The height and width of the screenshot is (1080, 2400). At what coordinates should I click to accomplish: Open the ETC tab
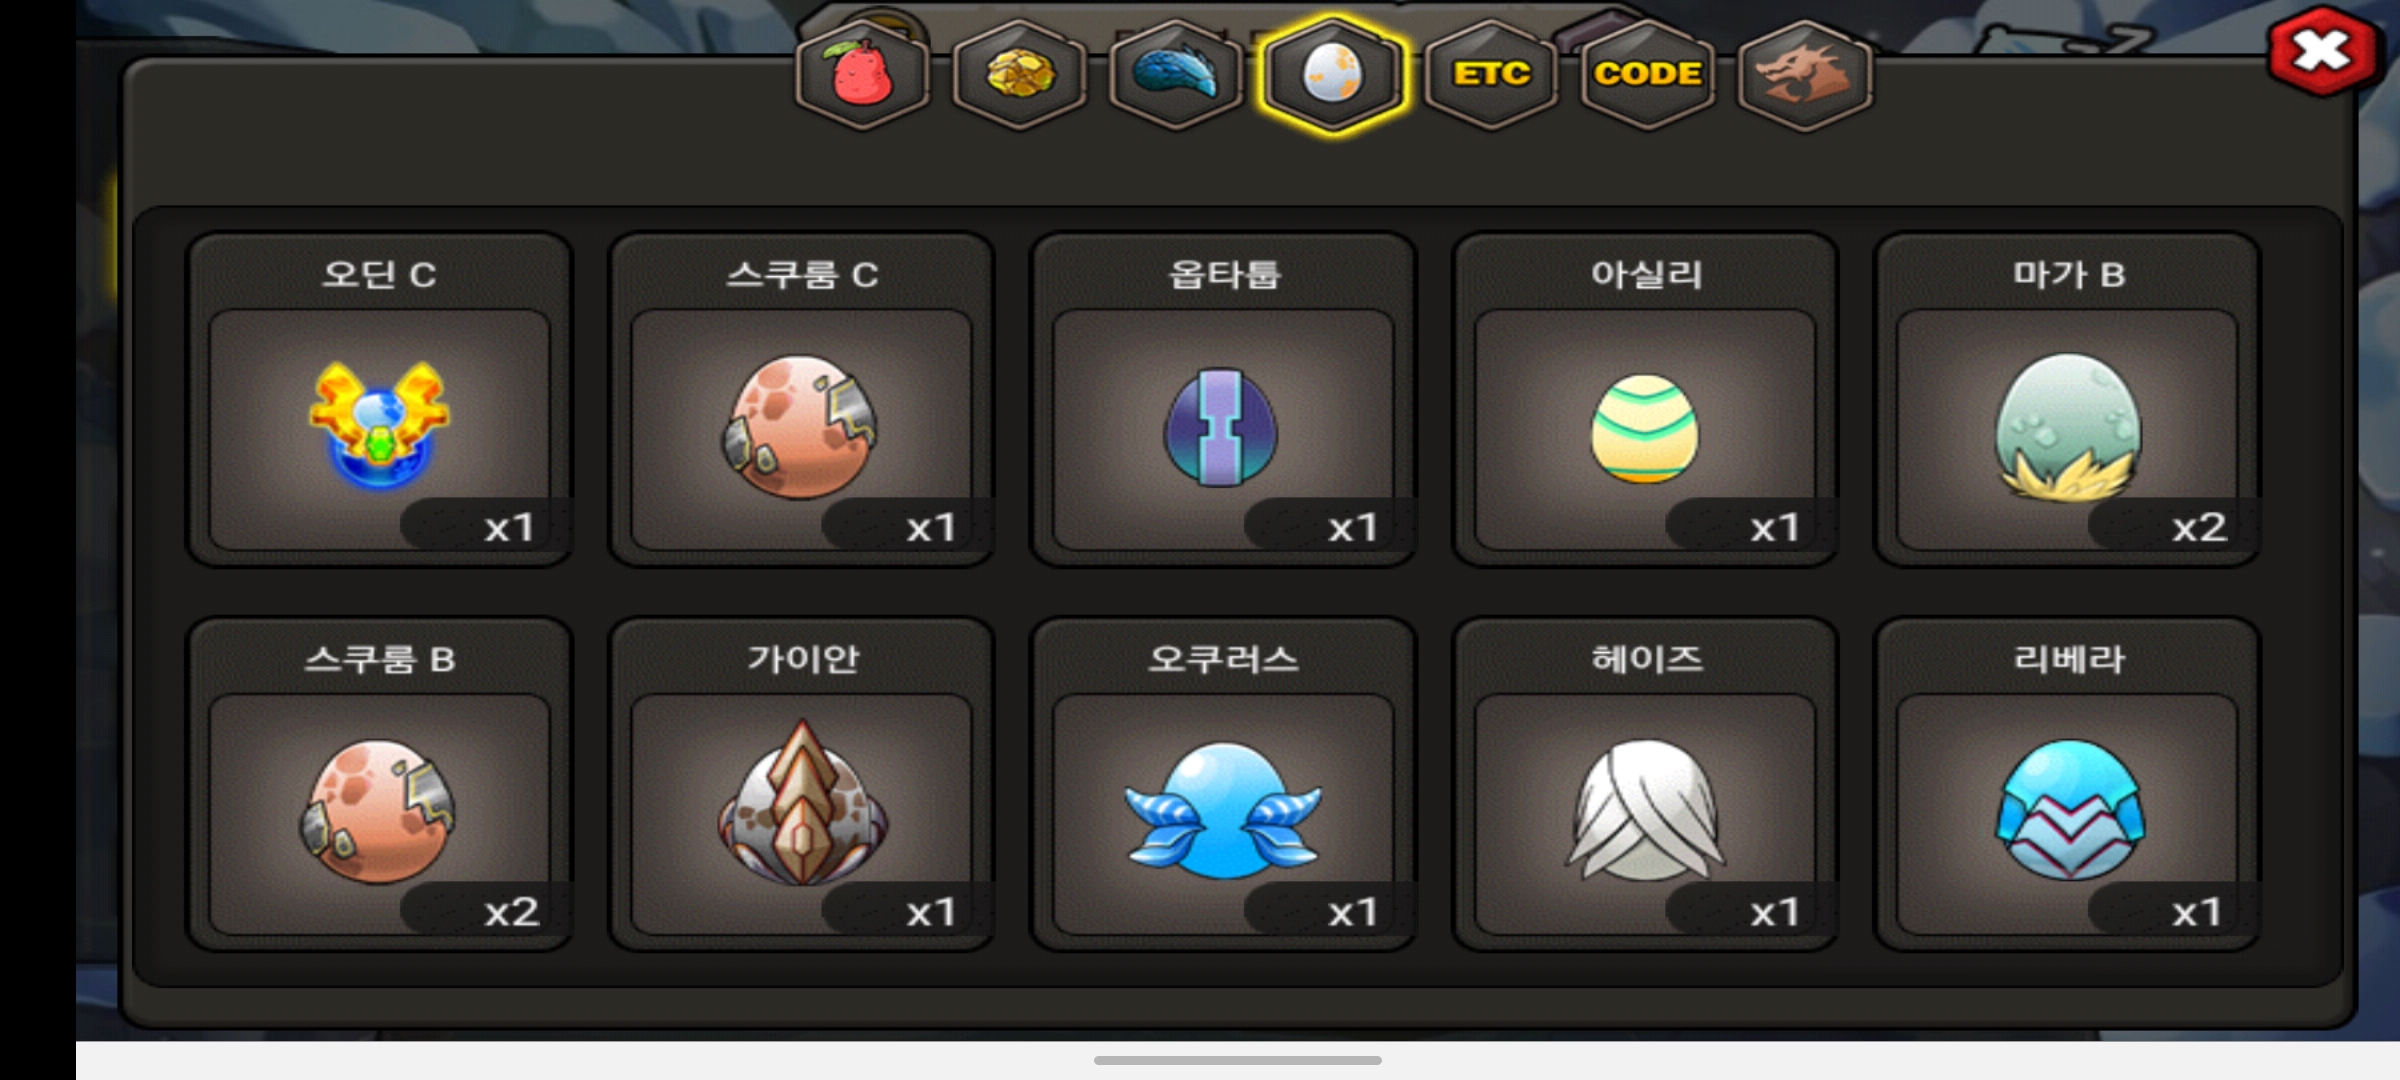(x=1491, y=75)
